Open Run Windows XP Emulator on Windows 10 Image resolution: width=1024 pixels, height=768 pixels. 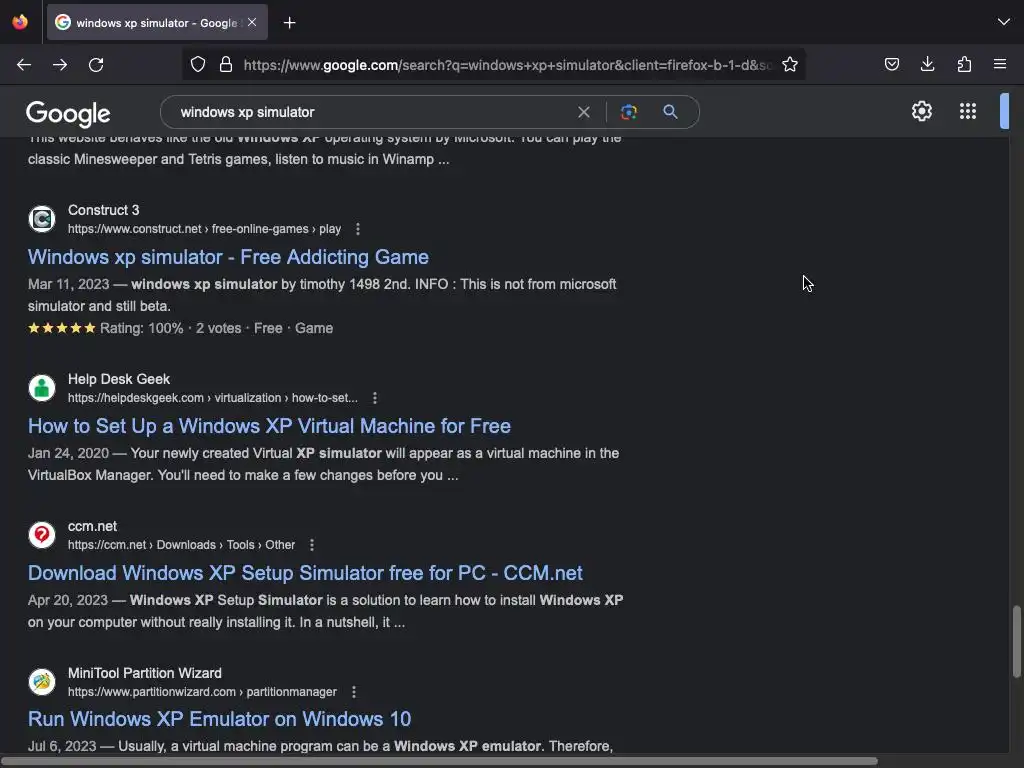click(x=219, y=719)
